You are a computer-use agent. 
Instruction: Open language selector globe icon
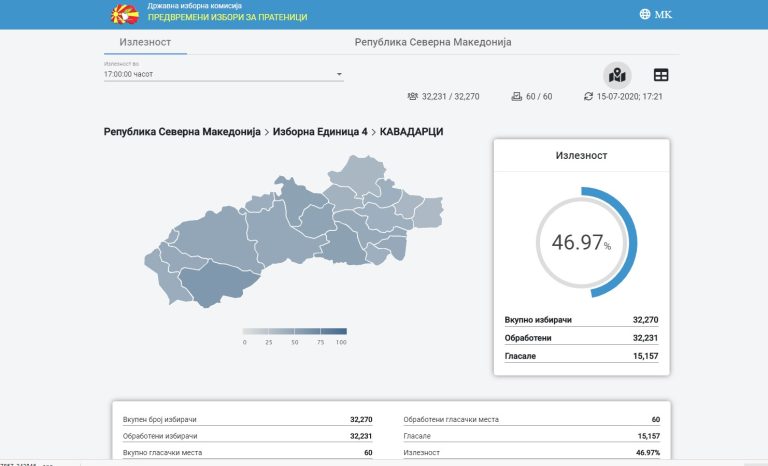click(645, 14)
